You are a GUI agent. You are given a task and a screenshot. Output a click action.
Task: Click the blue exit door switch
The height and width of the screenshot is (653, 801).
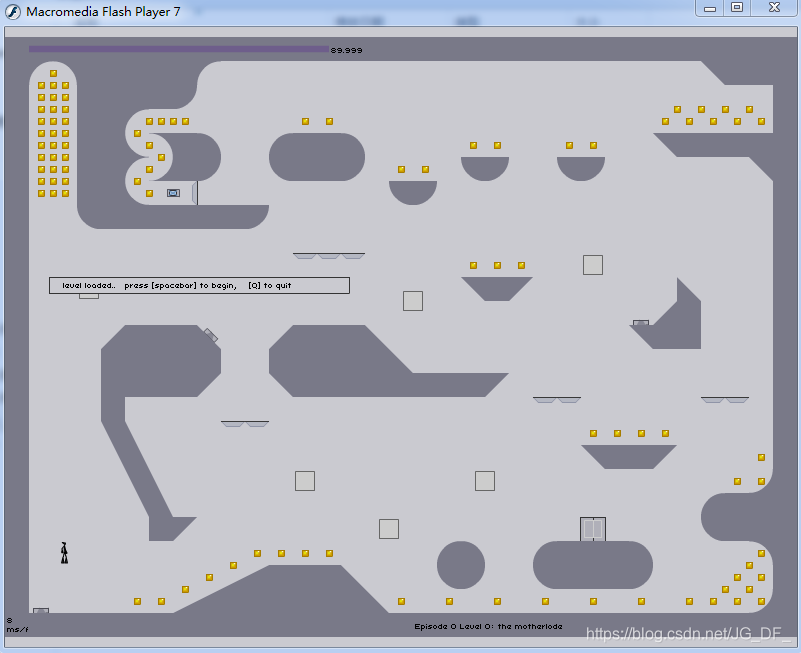point(173,193)
